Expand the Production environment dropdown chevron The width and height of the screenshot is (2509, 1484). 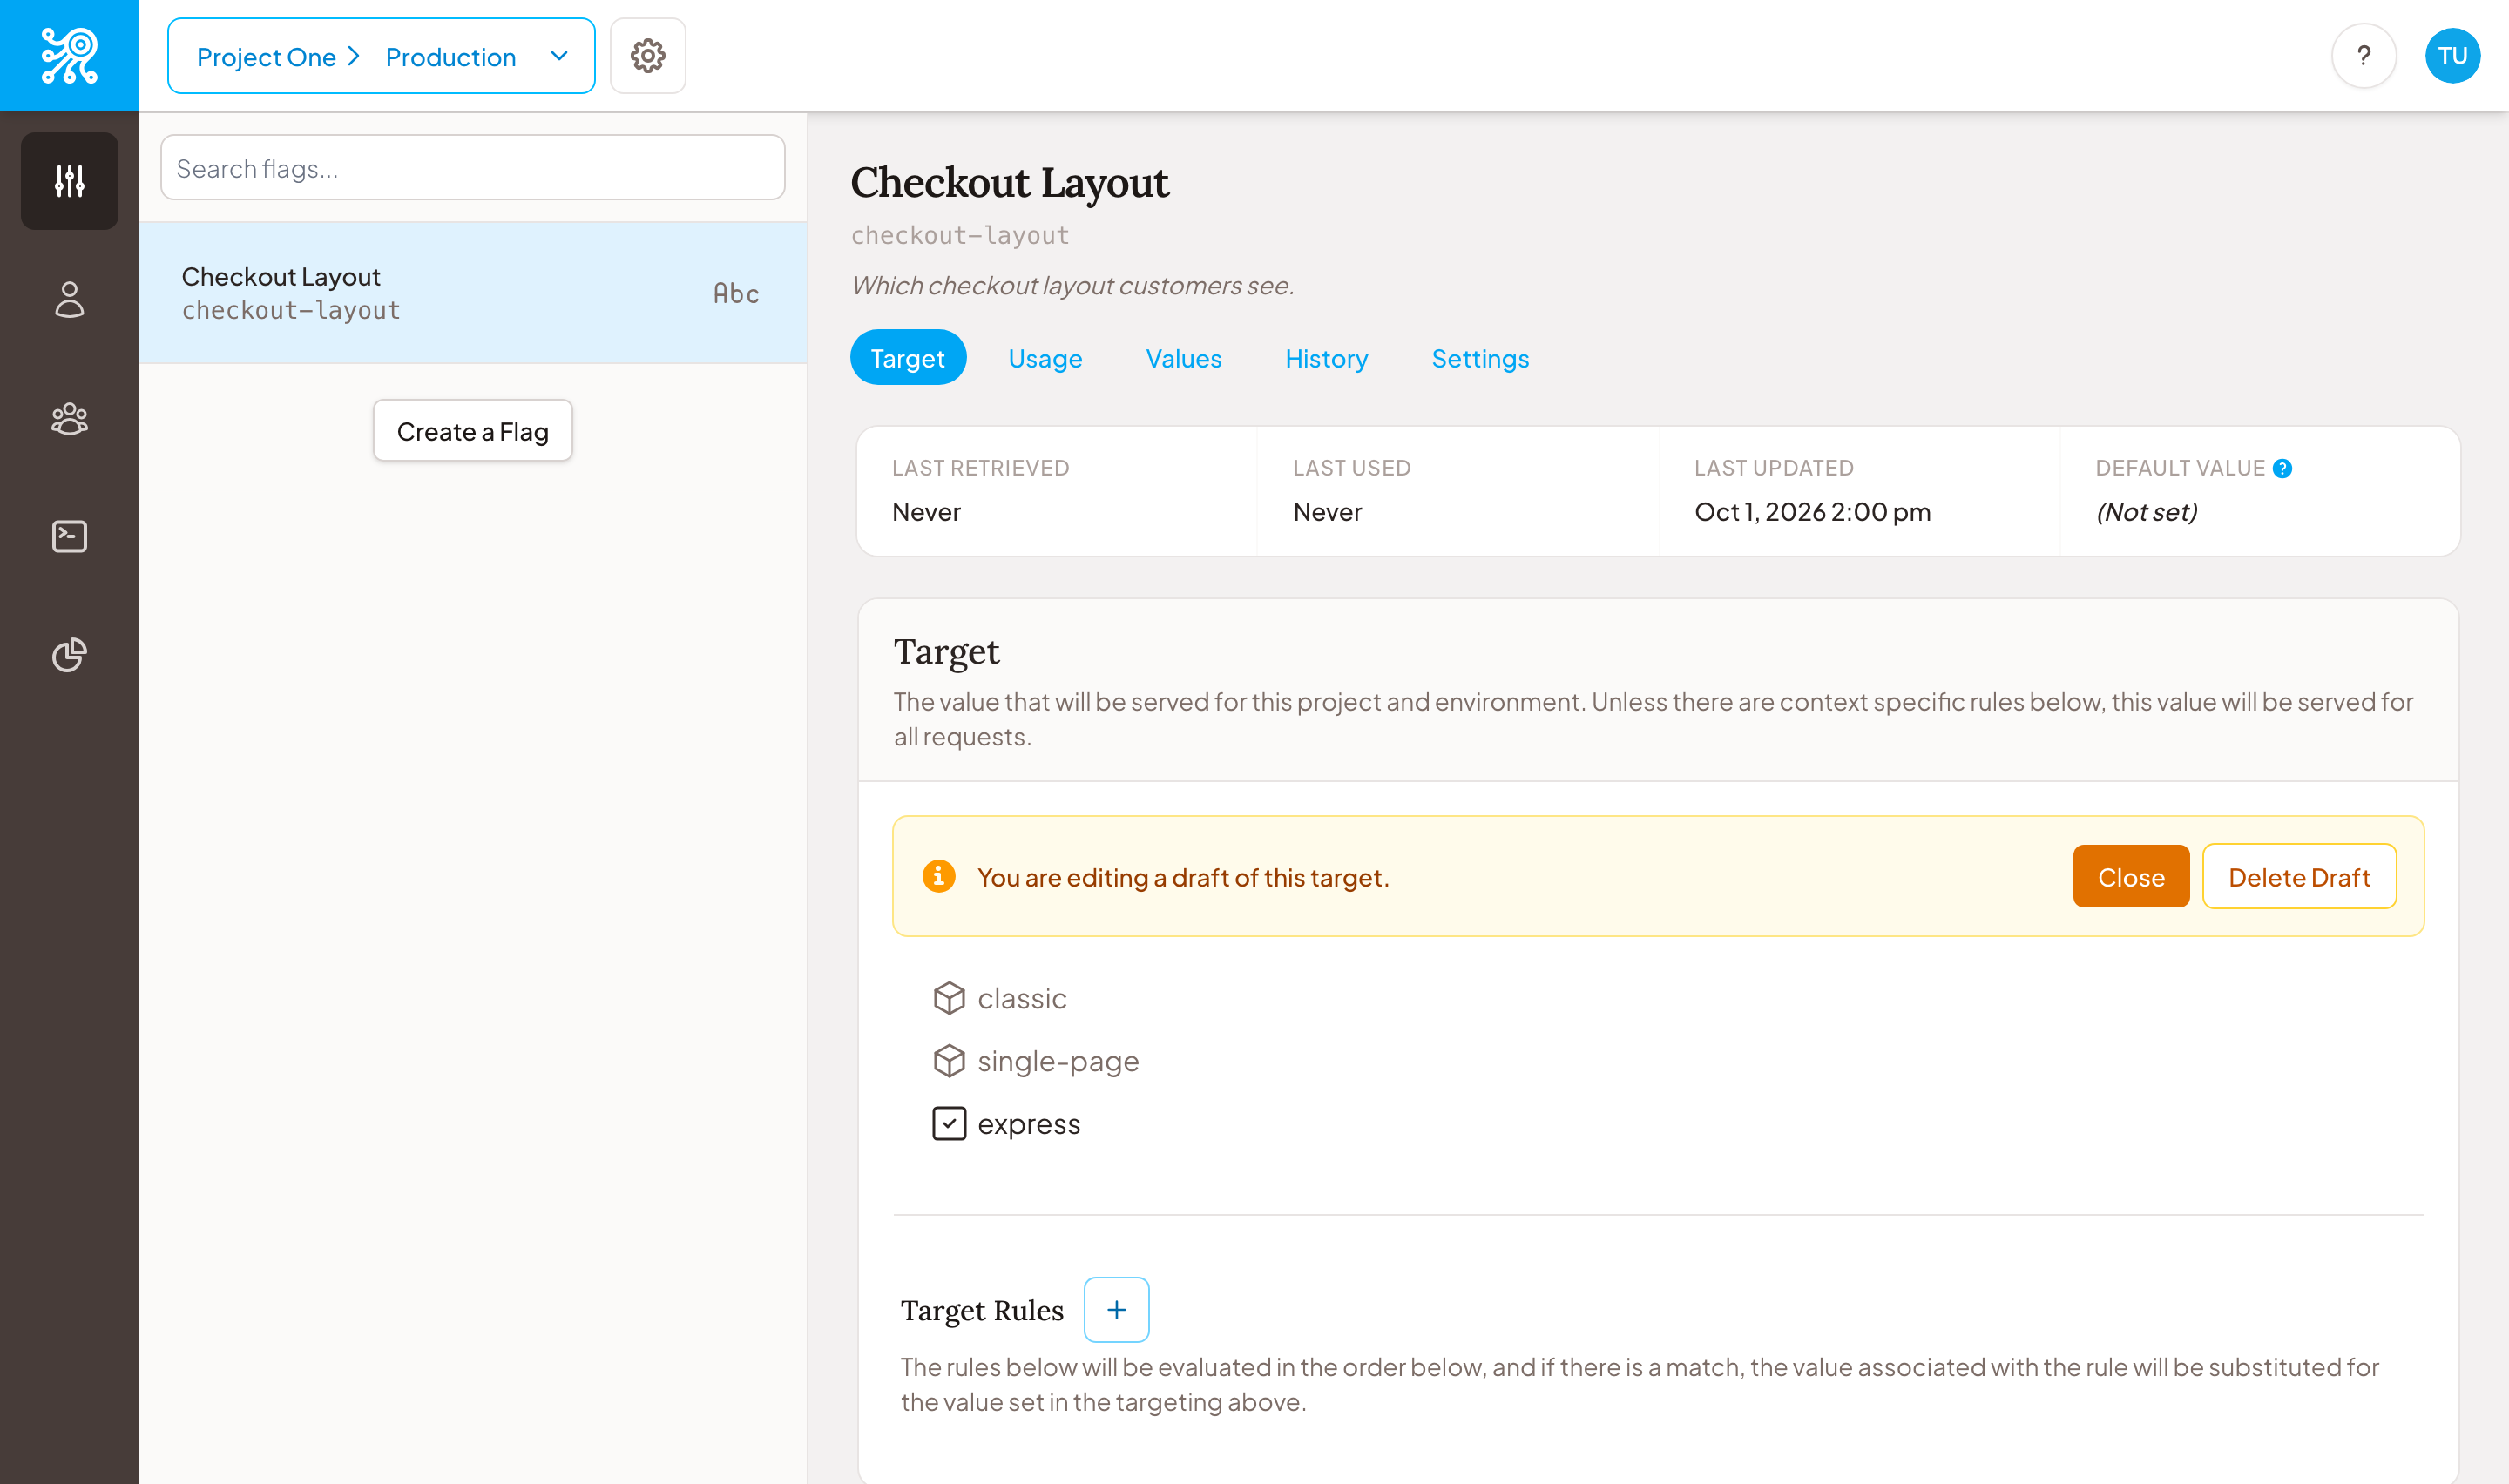coord(559,56)
